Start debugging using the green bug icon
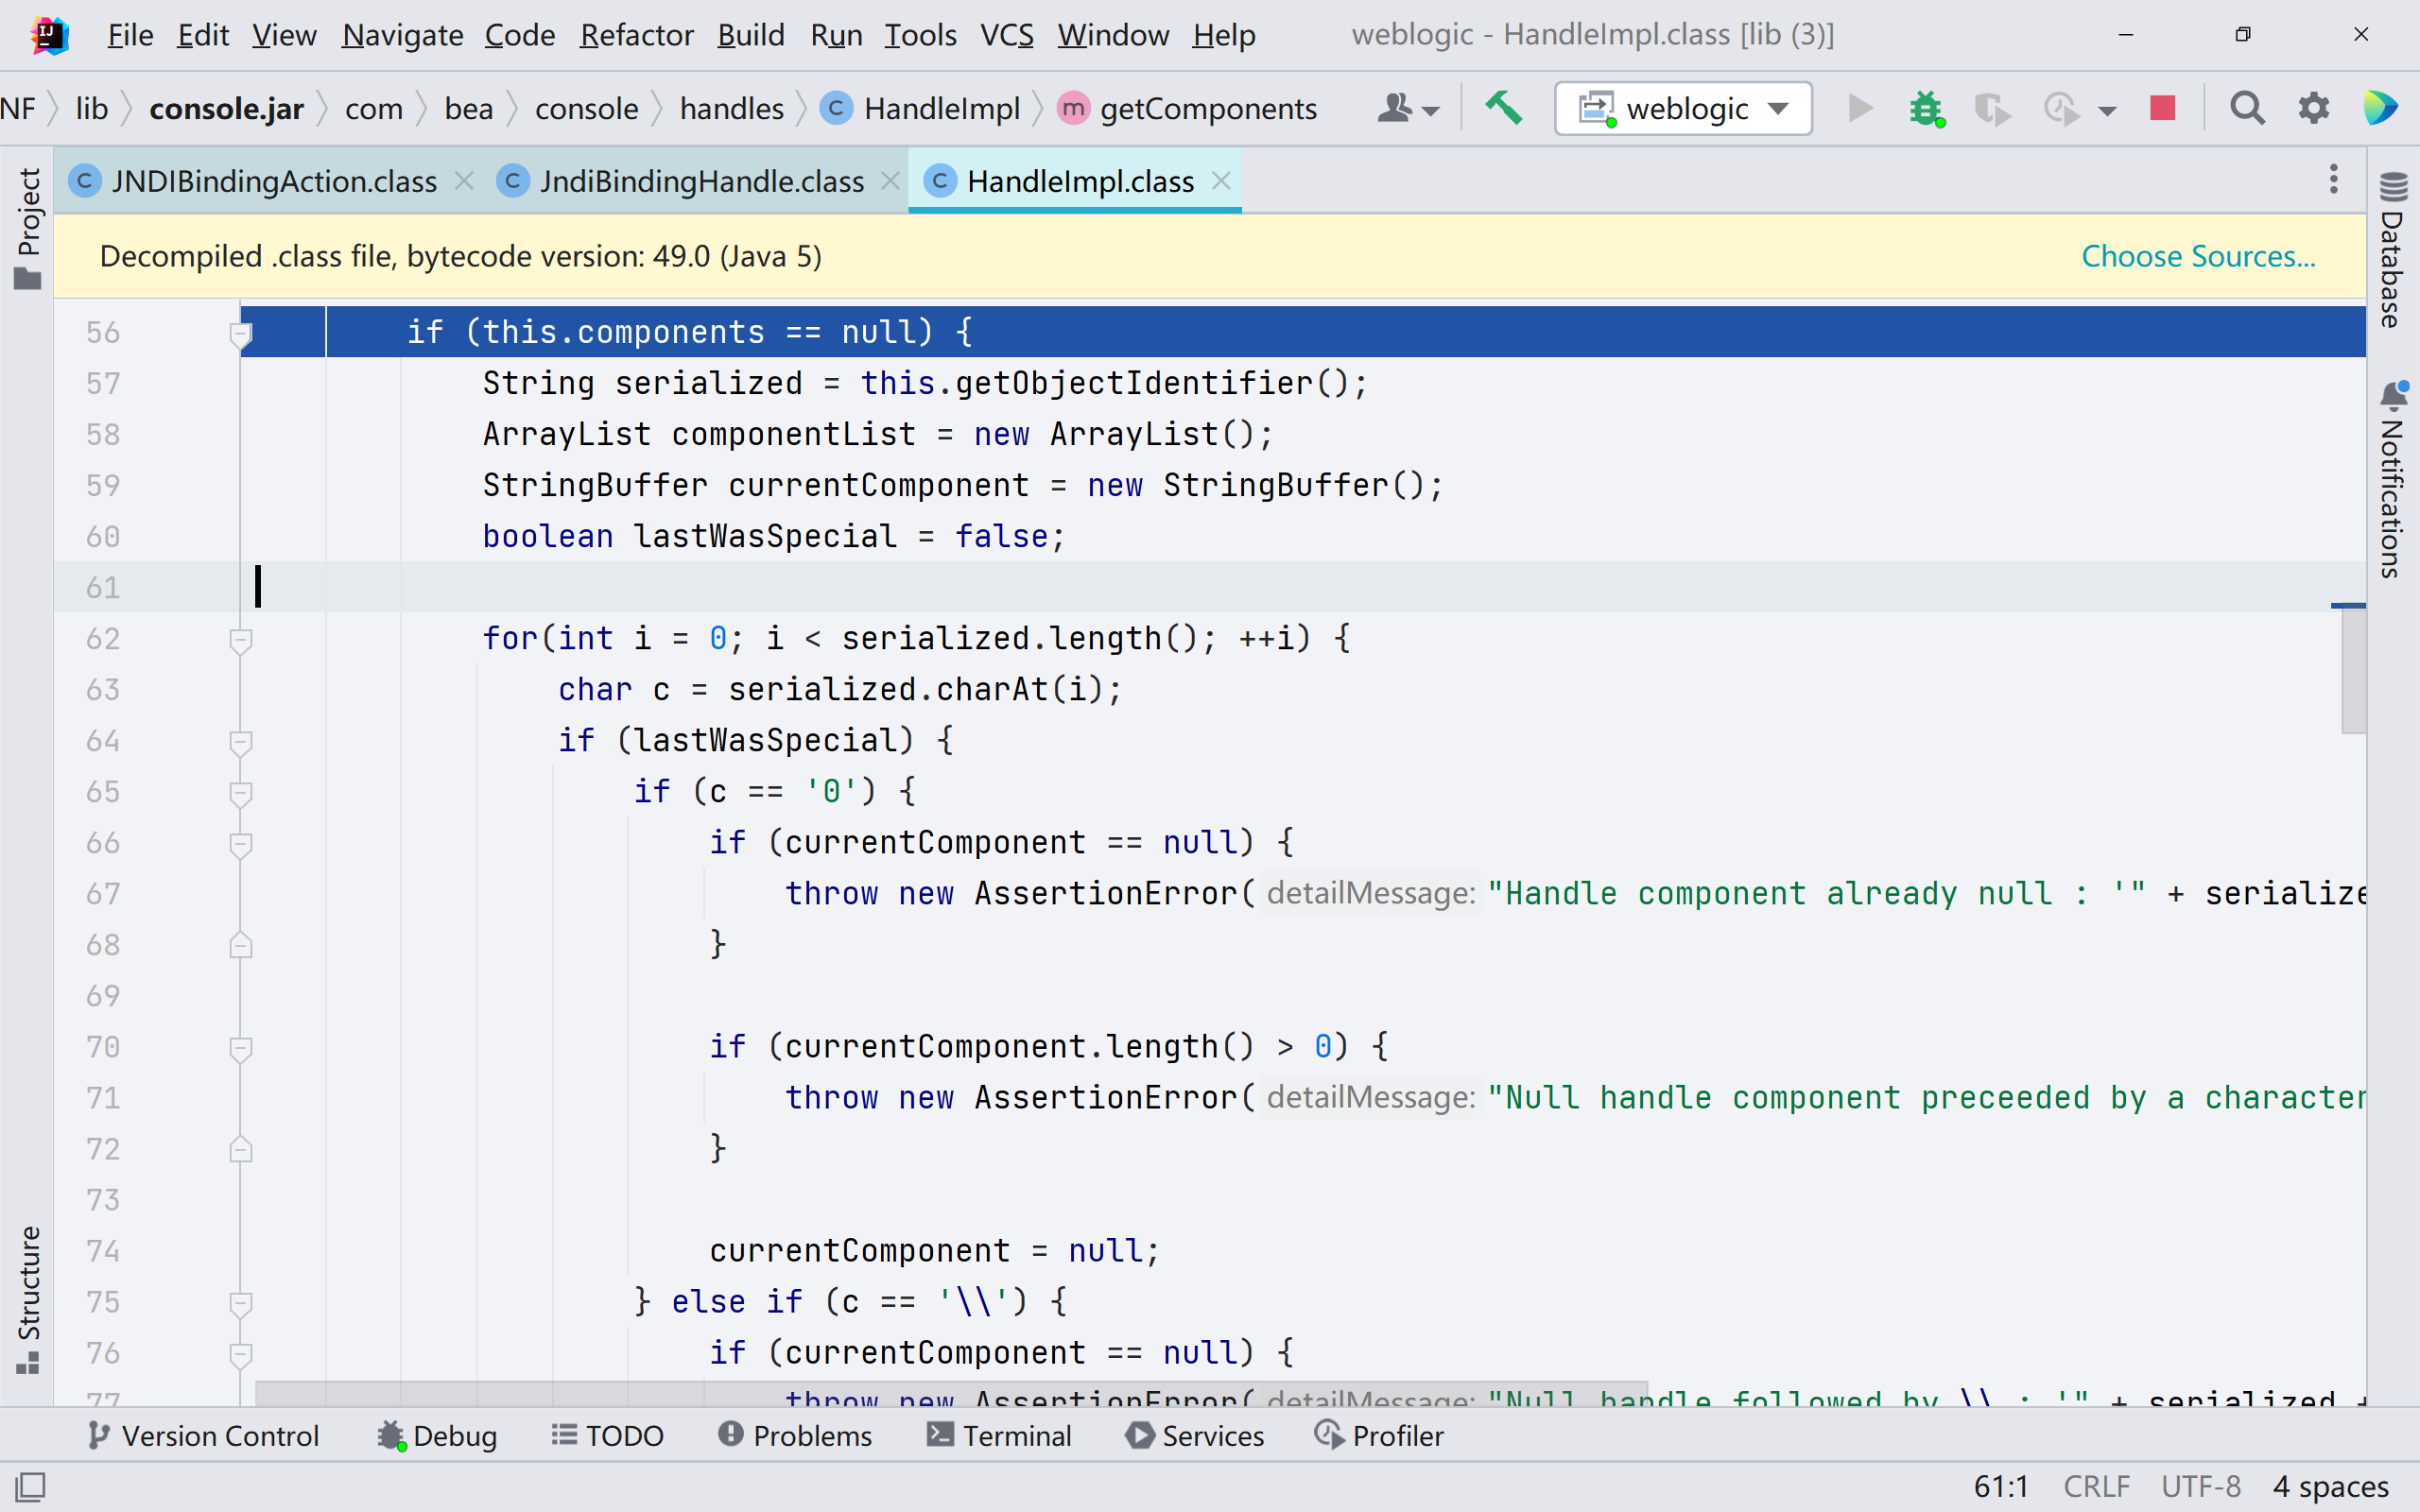This screenshot has width=2420, height=1512. 1925,108
